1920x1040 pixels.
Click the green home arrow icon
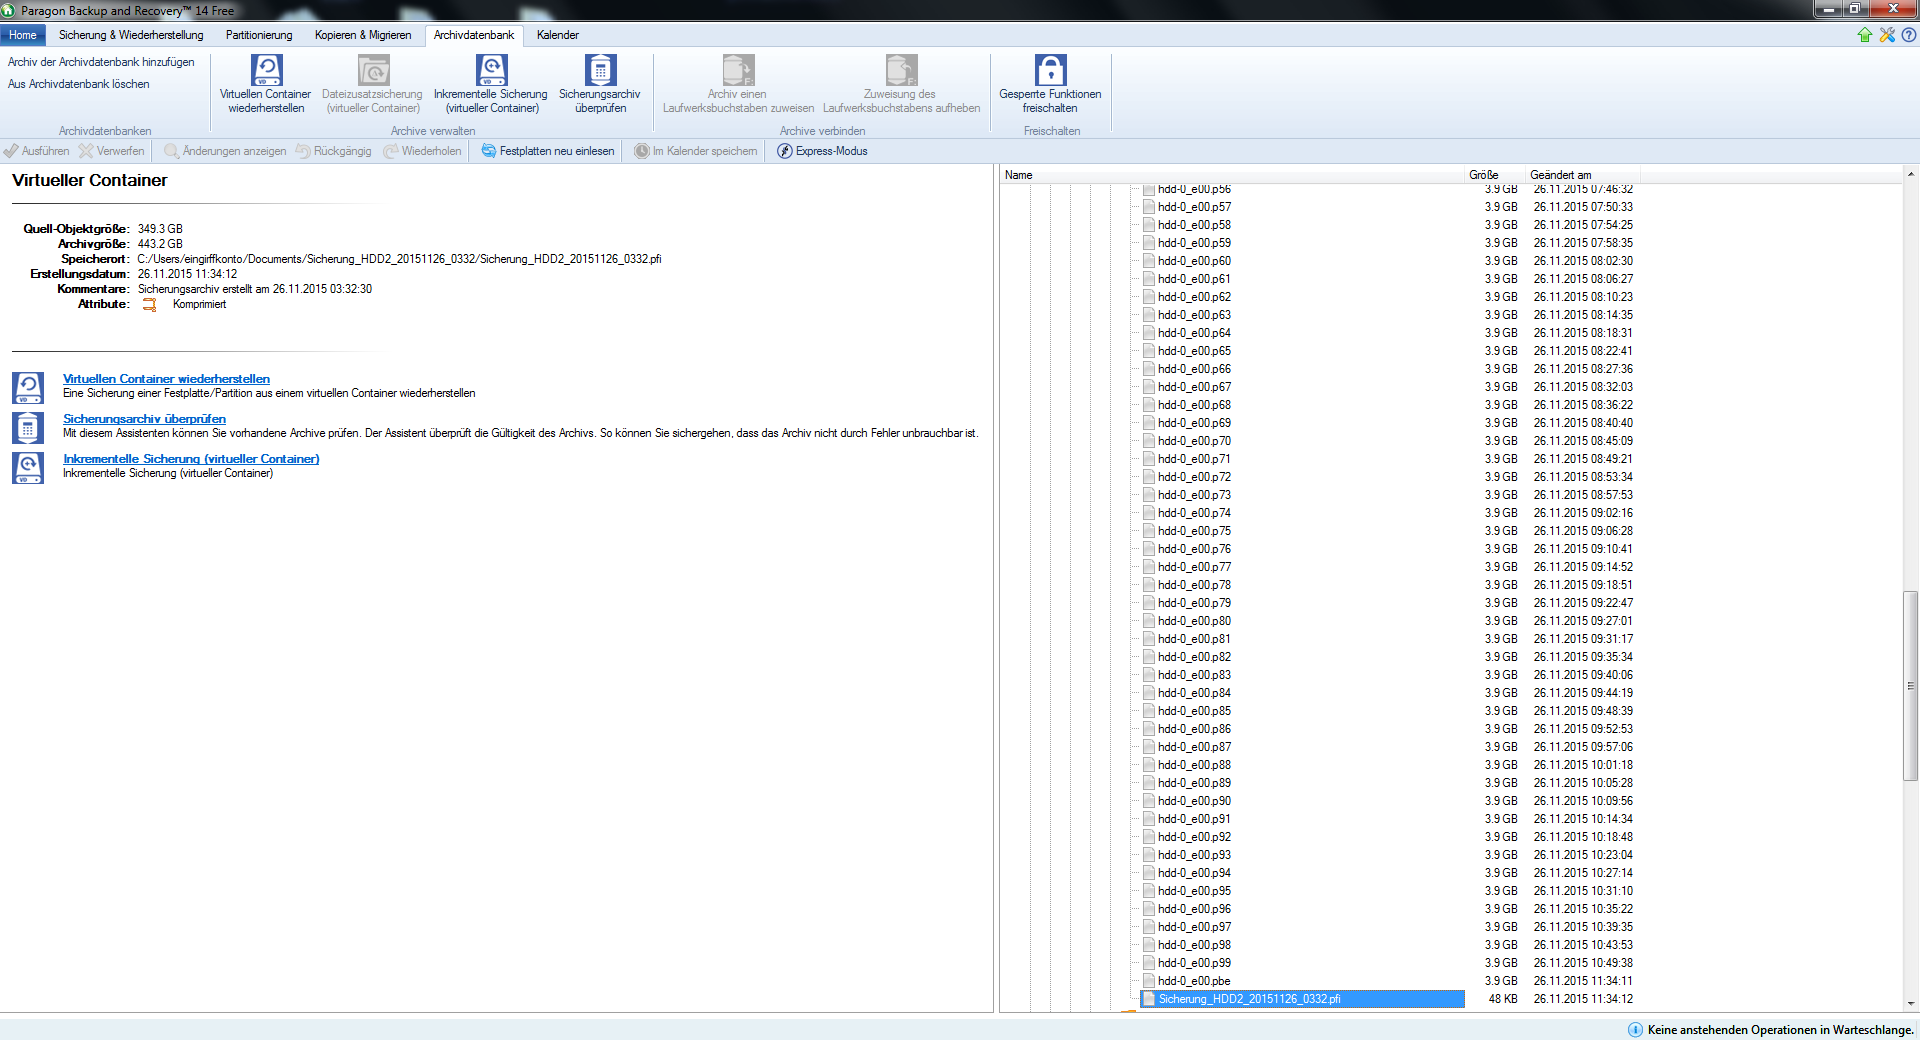tap(1865, 35)
